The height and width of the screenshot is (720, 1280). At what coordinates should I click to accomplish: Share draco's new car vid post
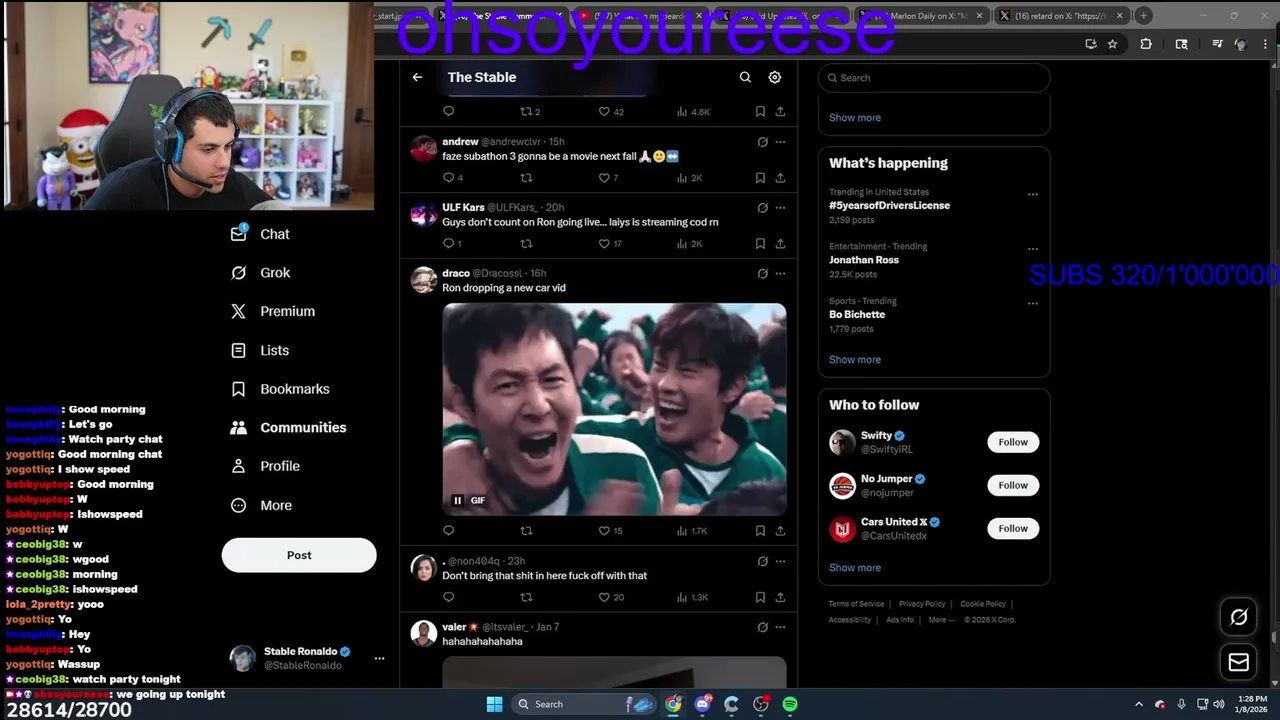point(780,531)
